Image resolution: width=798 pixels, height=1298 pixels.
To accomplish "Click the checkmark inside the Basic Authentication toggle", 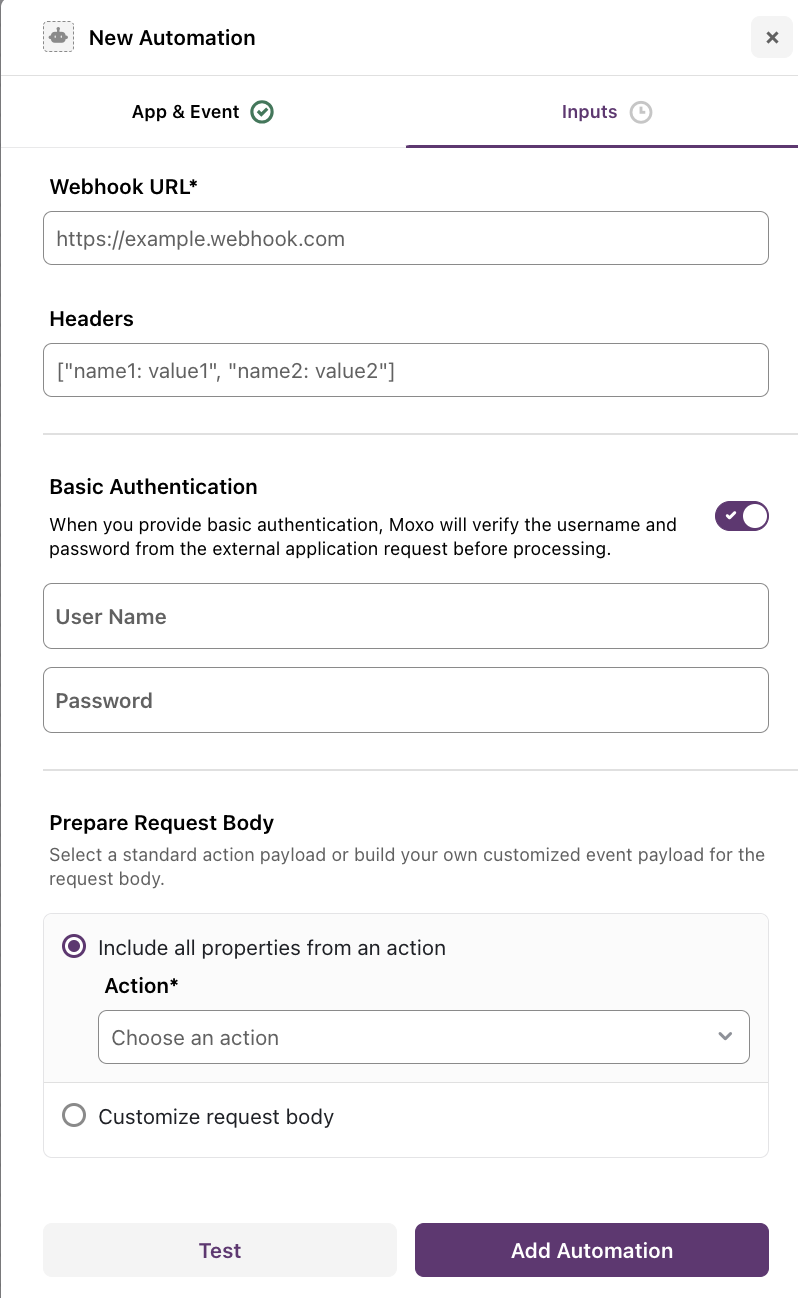I will [x=729, y=516].
